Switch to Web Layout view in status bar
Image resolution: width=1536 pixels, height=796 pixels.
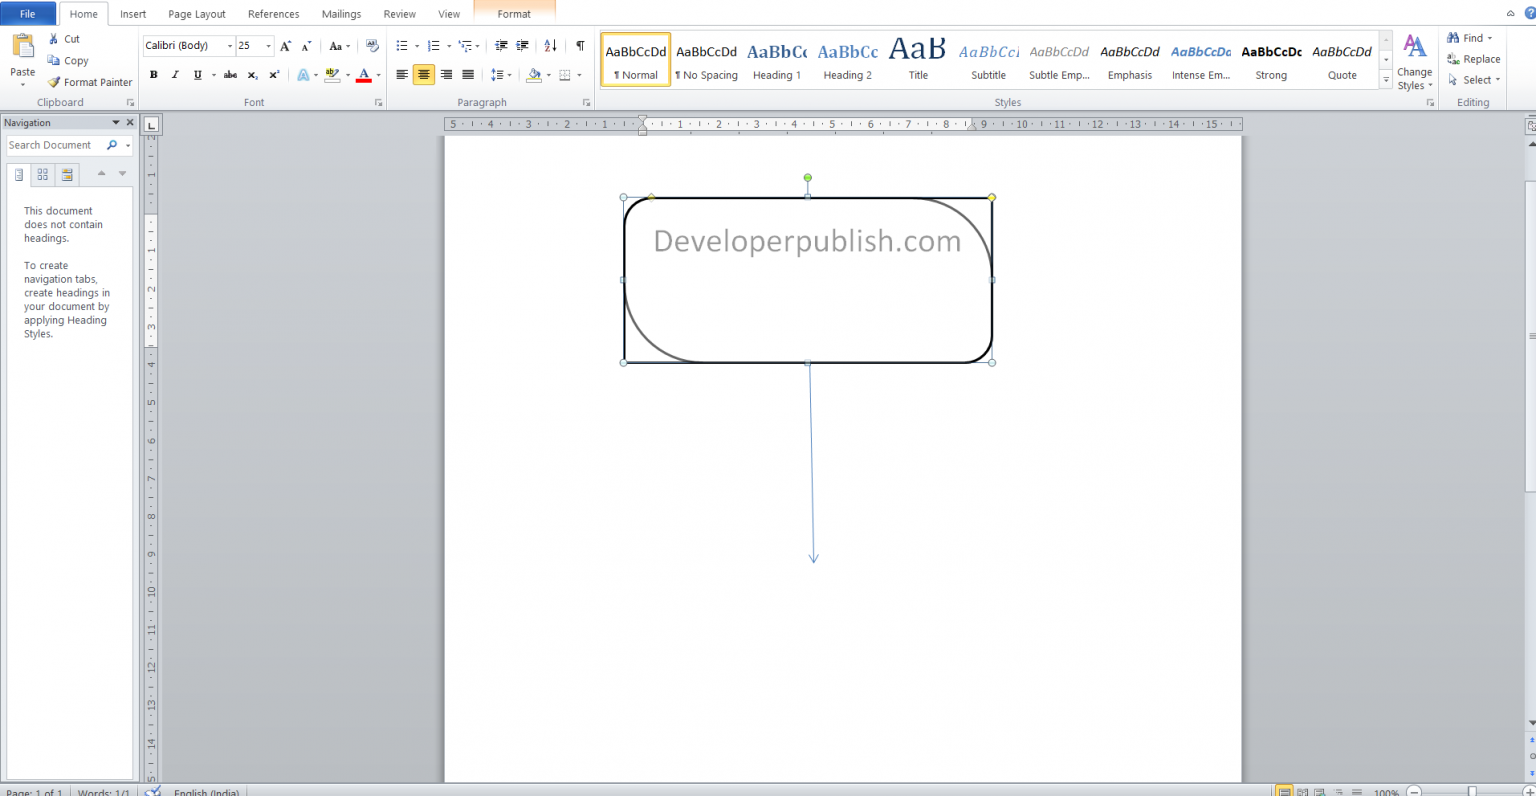tap(1318, 791)
